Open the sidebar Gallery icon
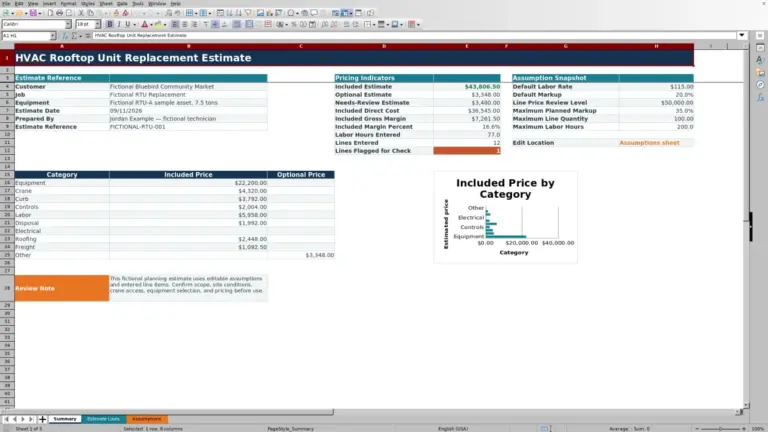768x432 pixels. click(x=760, y=72)
